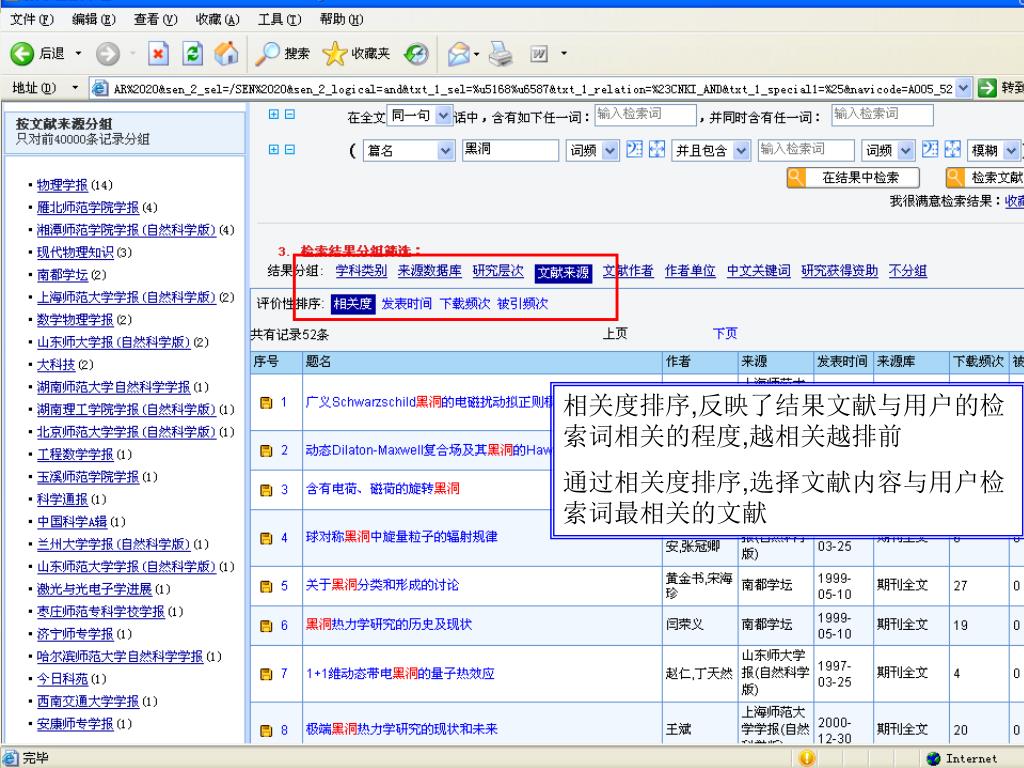1024x768 pixels.
Task: Open 科学通报 source link
Action: pyautogui.click(x=62, y=500)
